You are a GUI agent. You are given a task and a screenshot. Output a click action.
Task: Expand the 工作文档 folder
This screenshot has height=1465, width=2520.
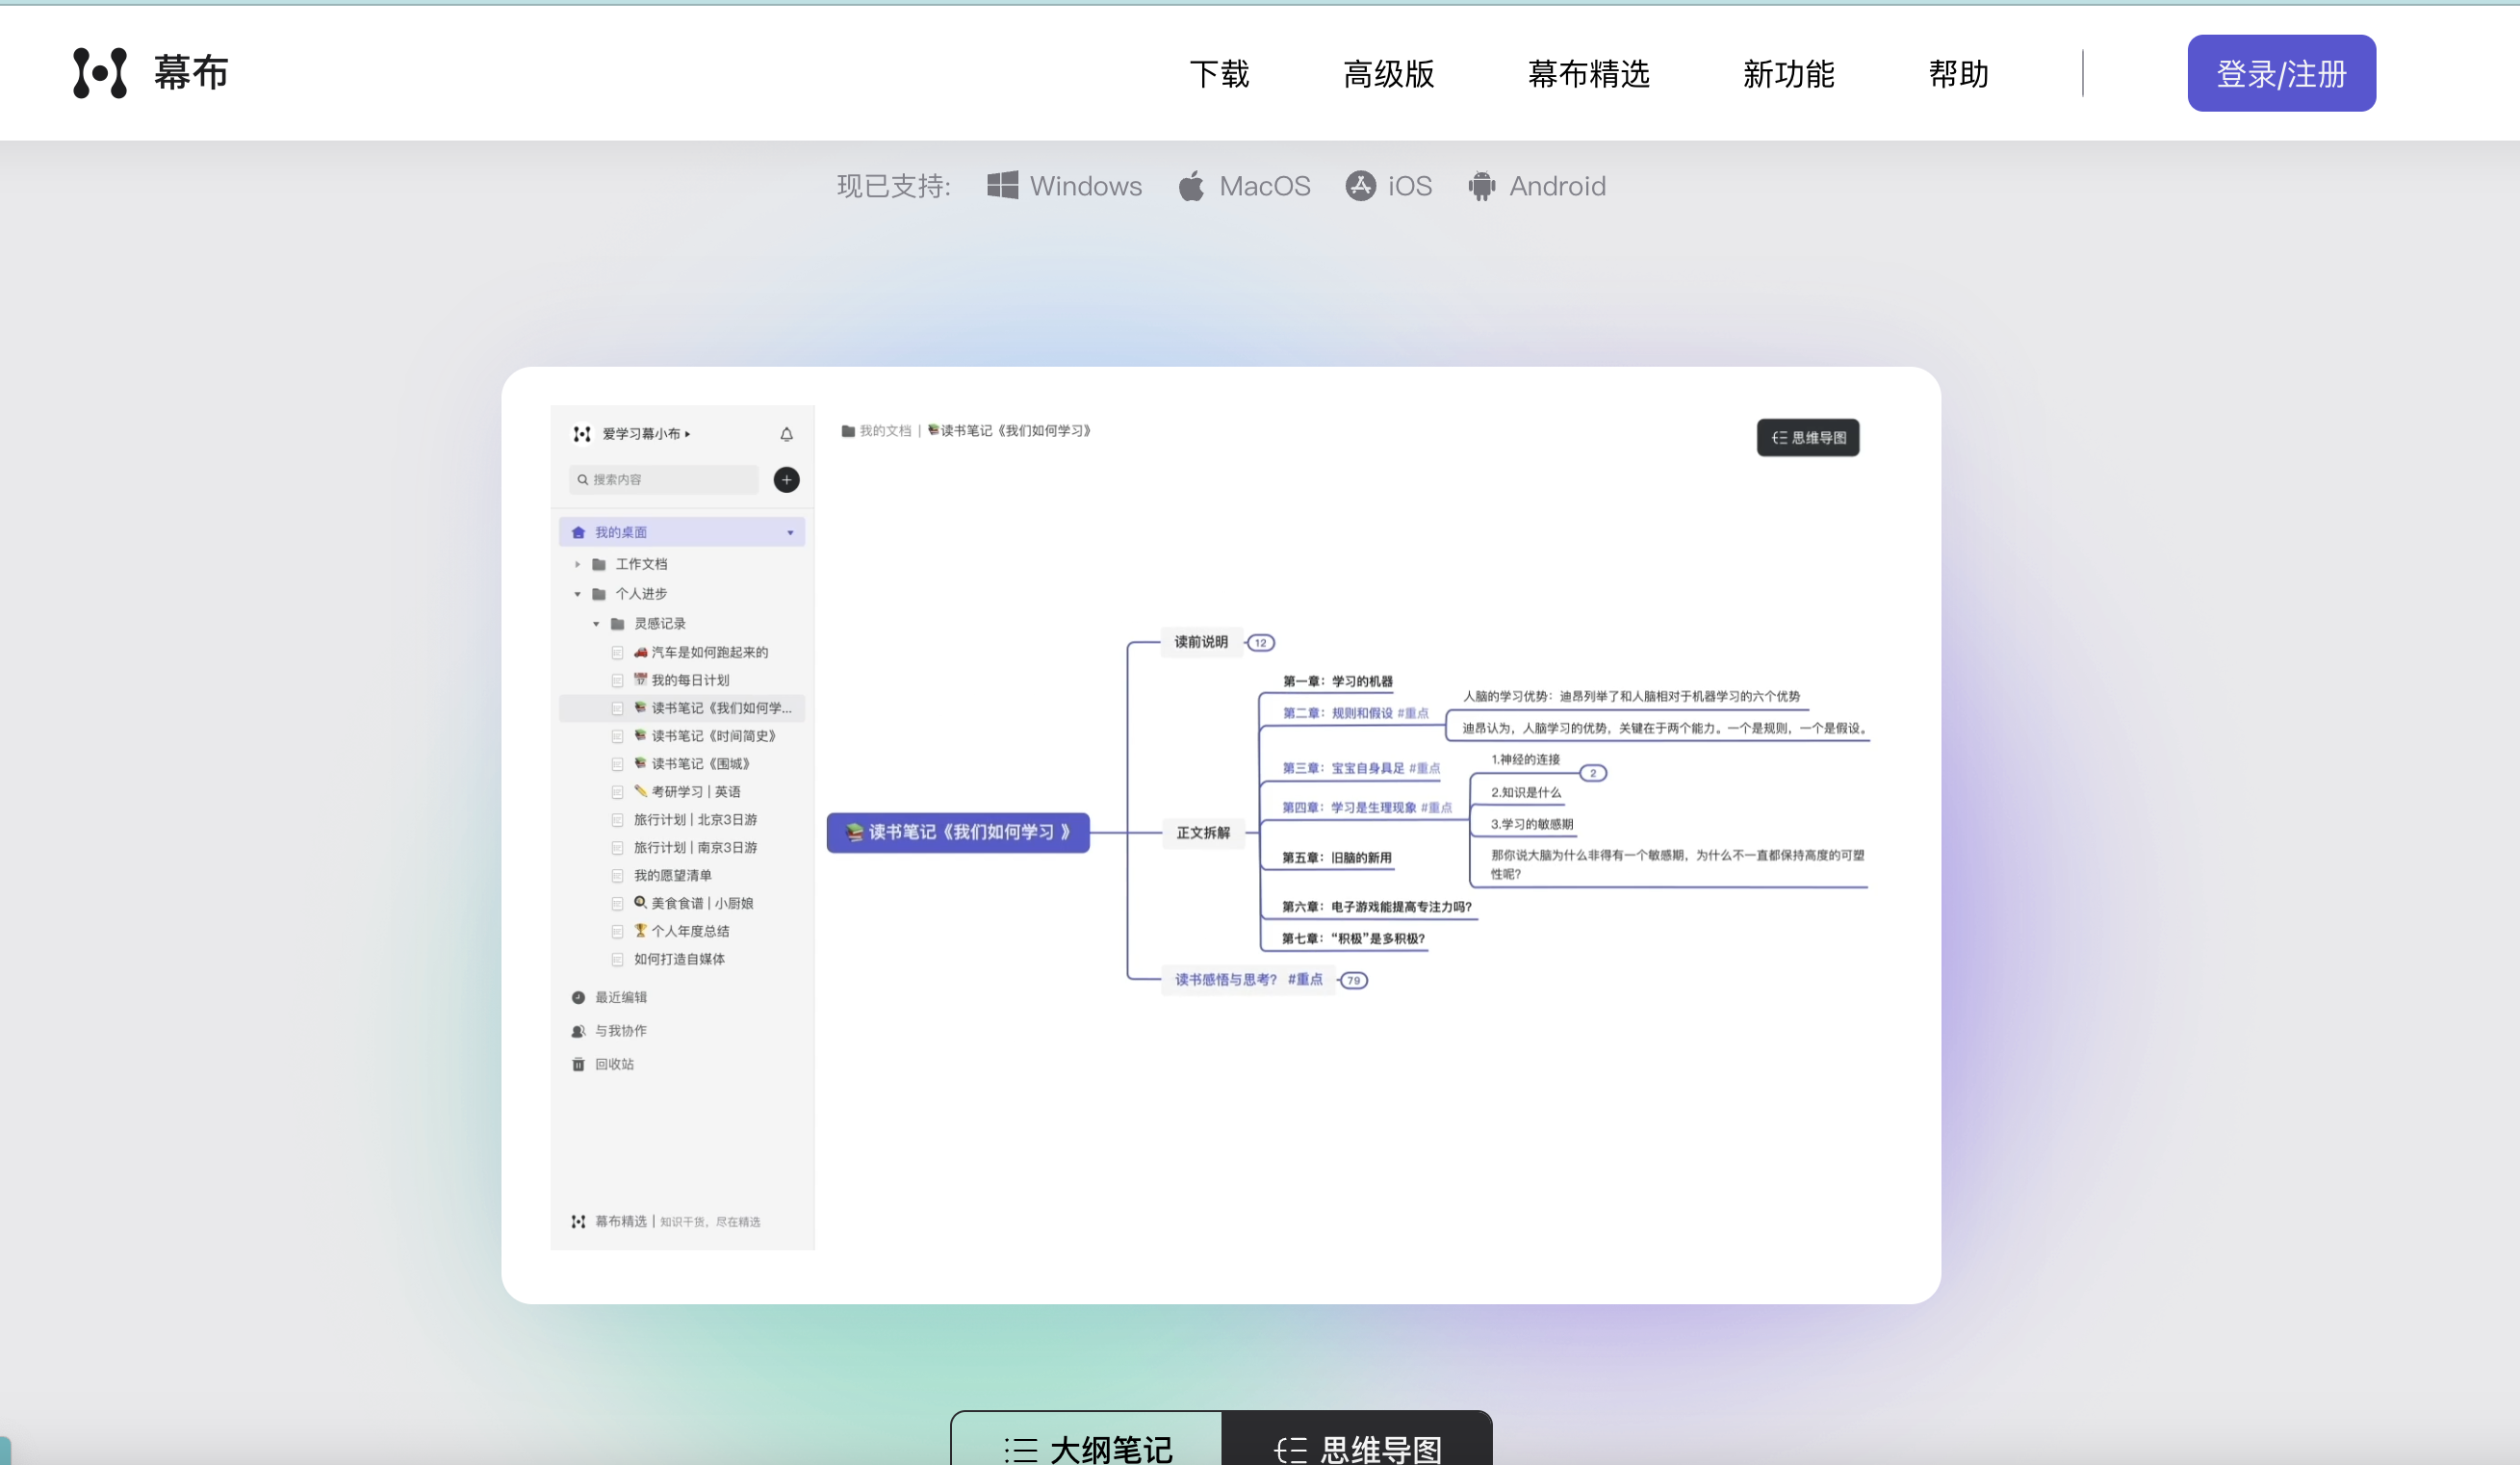(577, 564)
